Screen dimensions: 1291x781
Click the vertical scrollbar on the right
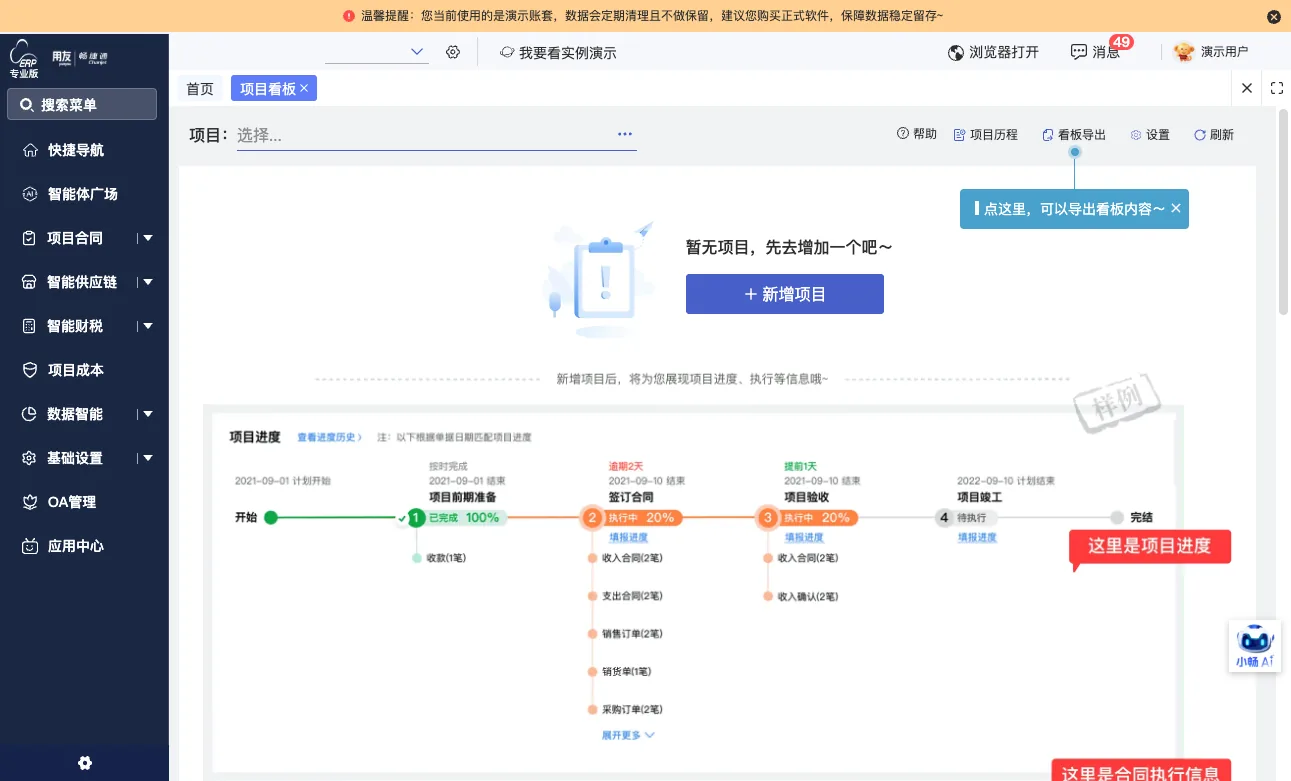[1283, 210]
